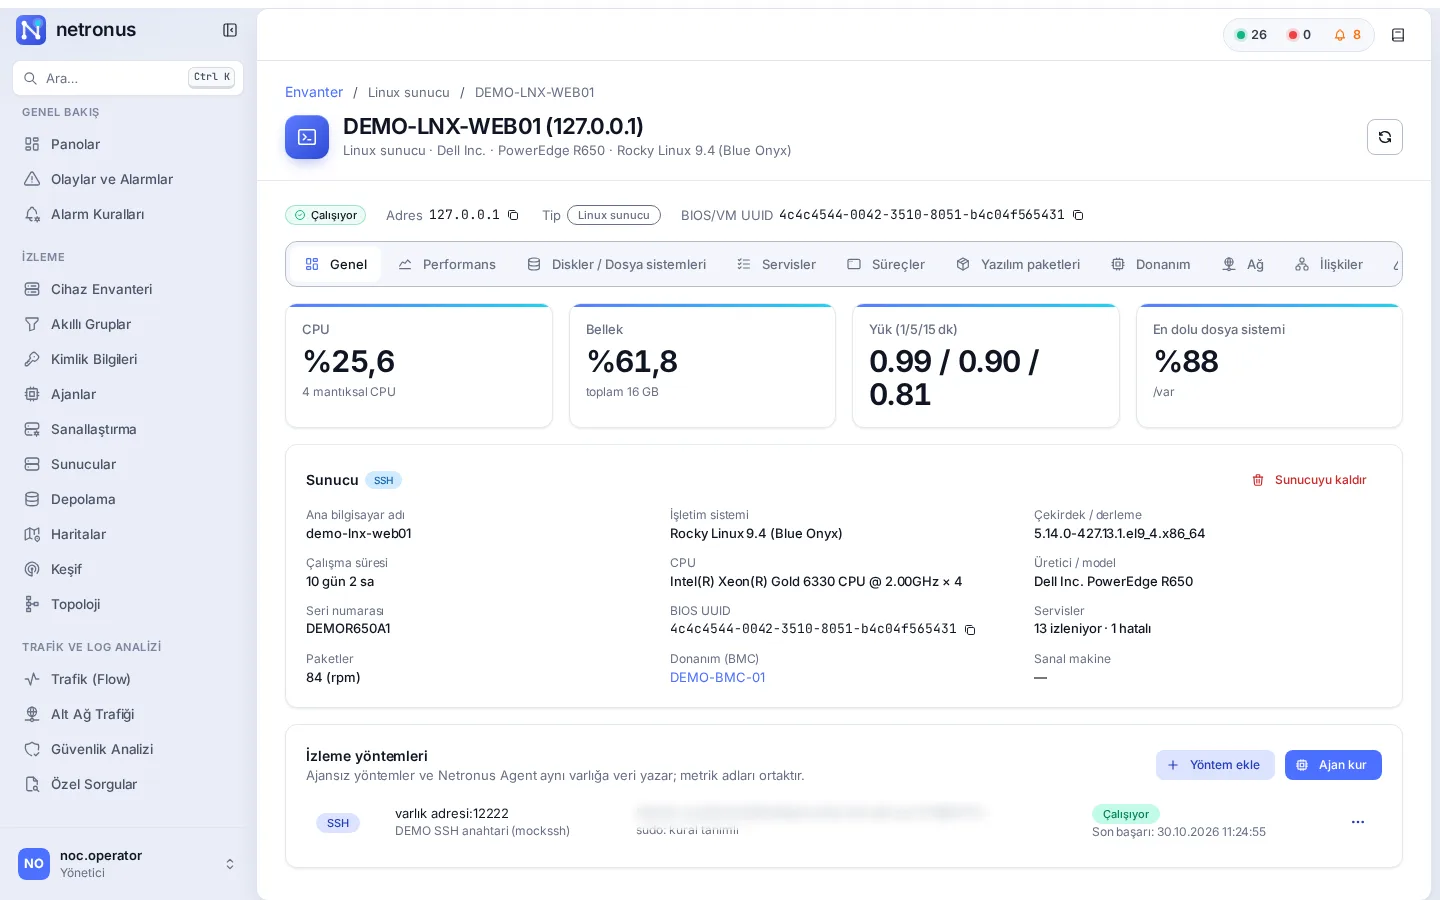Focus the Ara... search field

128,78
